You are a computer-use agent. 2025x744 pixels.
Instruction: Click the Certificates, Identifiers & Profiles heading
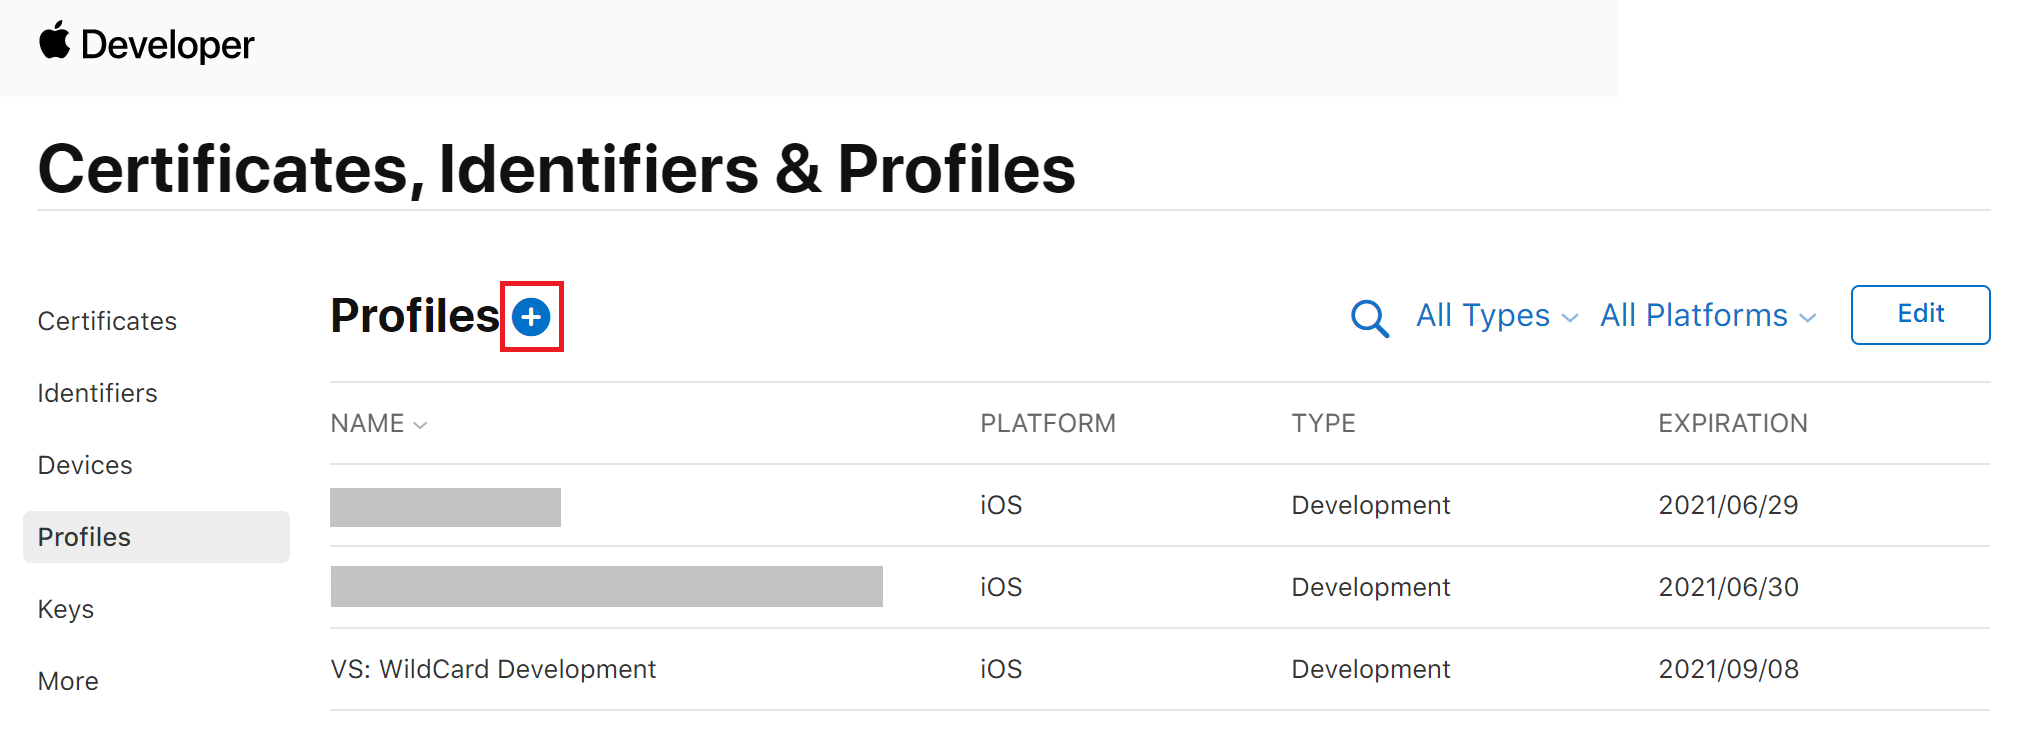(556, 168)
